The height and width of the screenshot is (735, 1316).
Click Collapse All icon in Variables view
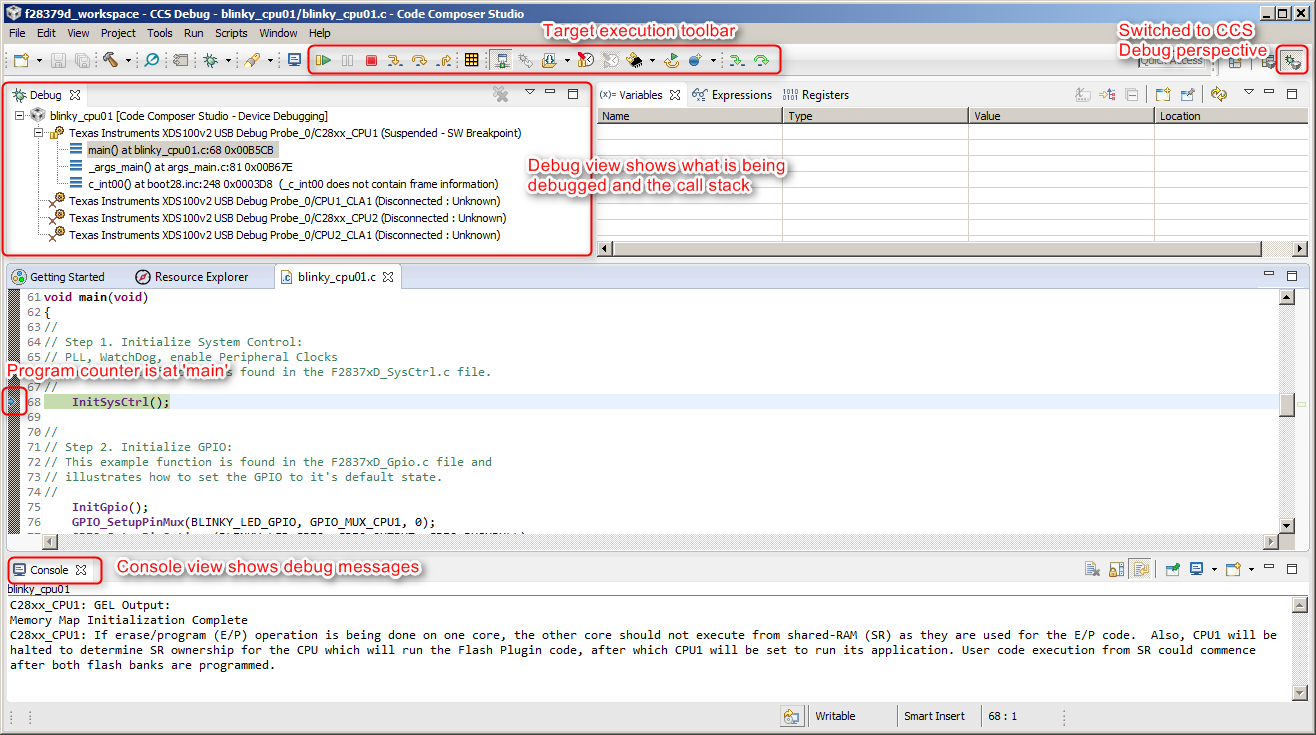click(1132, 95)
